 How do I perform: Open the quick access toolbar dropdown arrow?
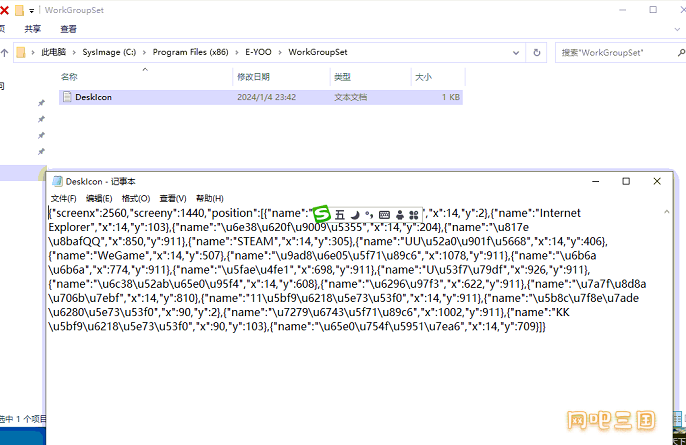tap(32, 11)
